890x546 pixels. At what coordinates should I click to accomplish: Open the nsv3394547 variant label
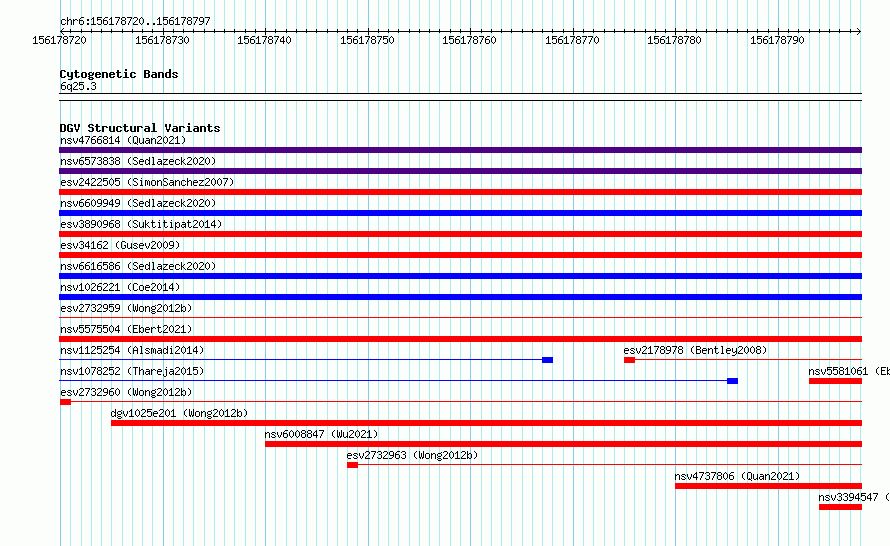854,497
